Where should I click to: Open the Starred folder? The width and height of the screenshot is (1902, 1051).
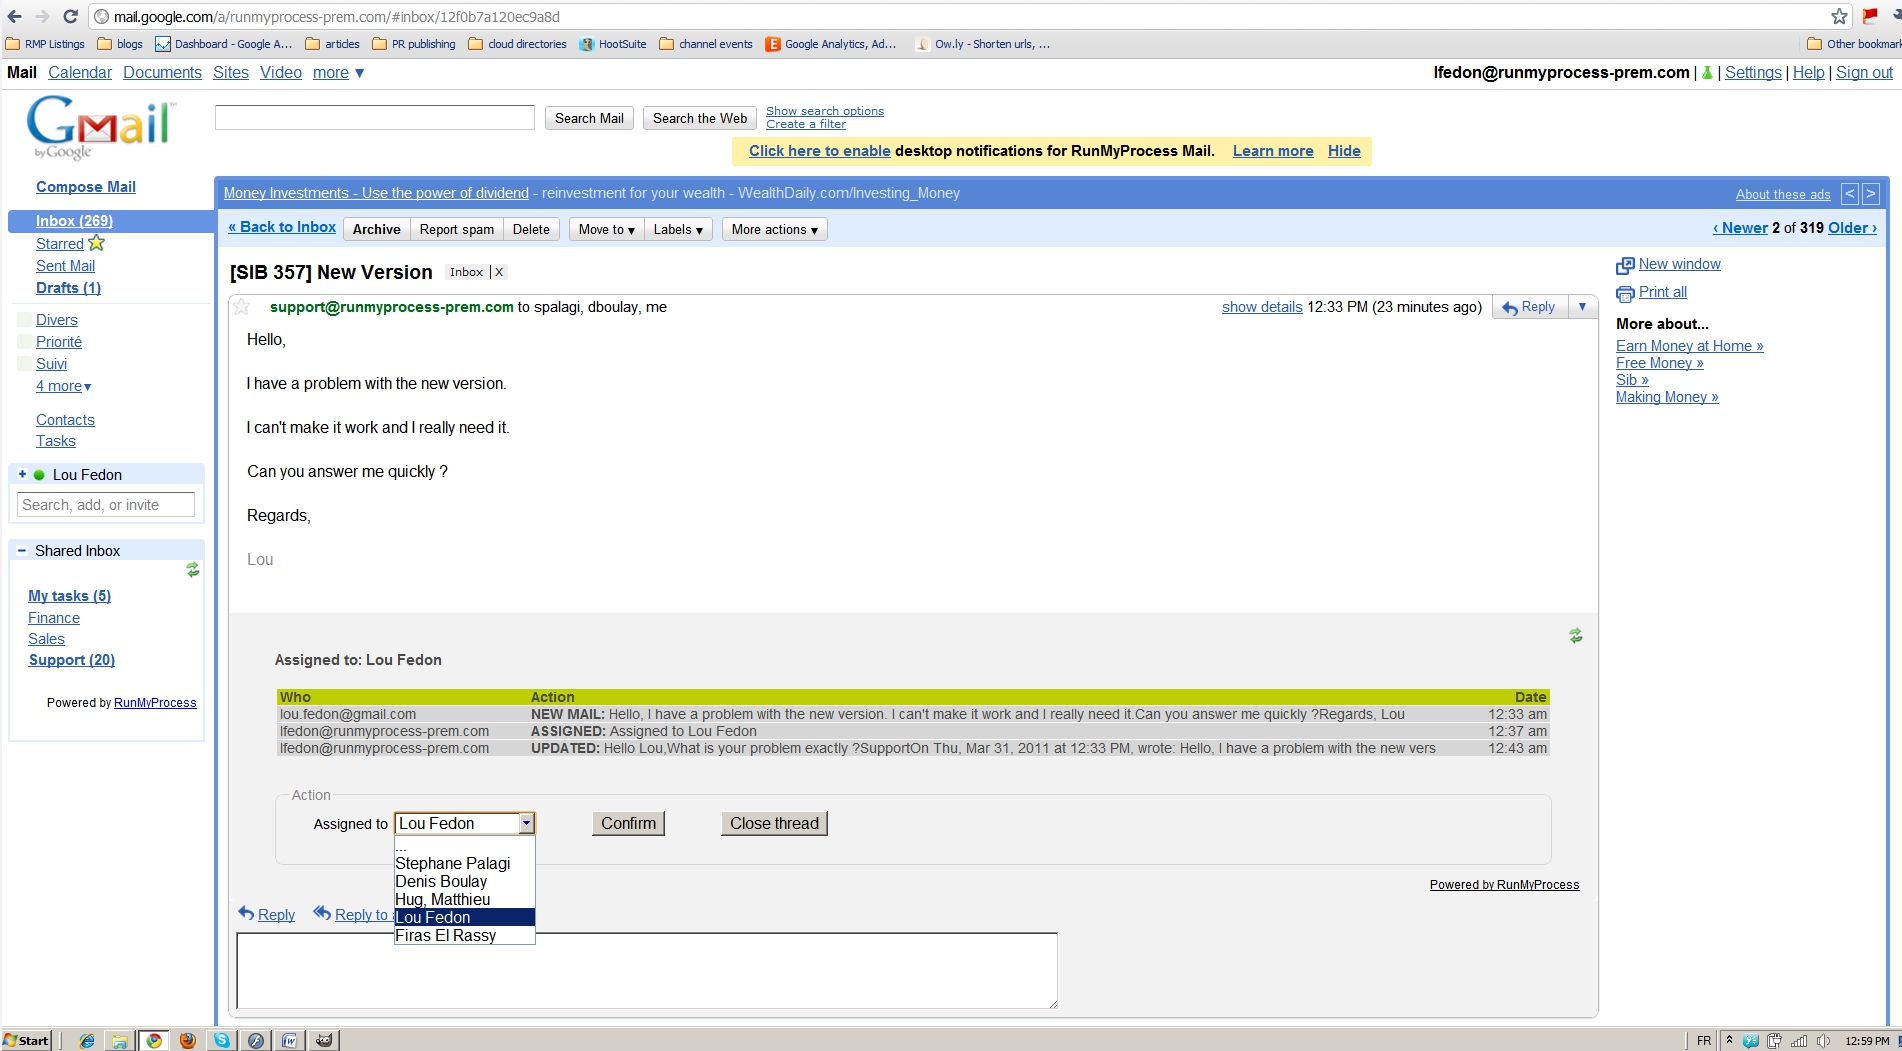pos(60,244)
